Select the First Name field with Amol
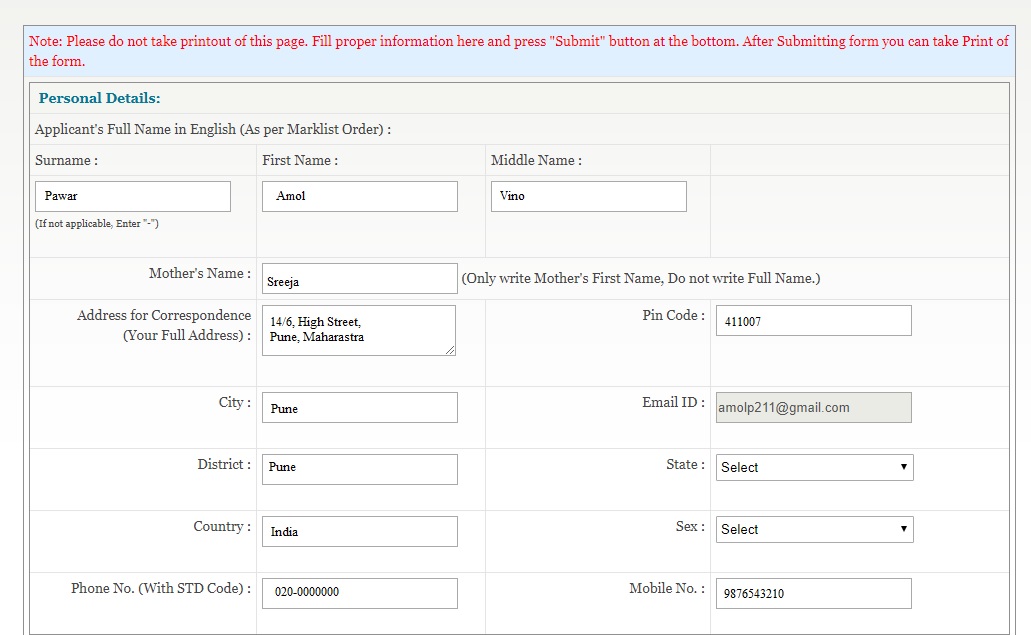 coord(360,197)
